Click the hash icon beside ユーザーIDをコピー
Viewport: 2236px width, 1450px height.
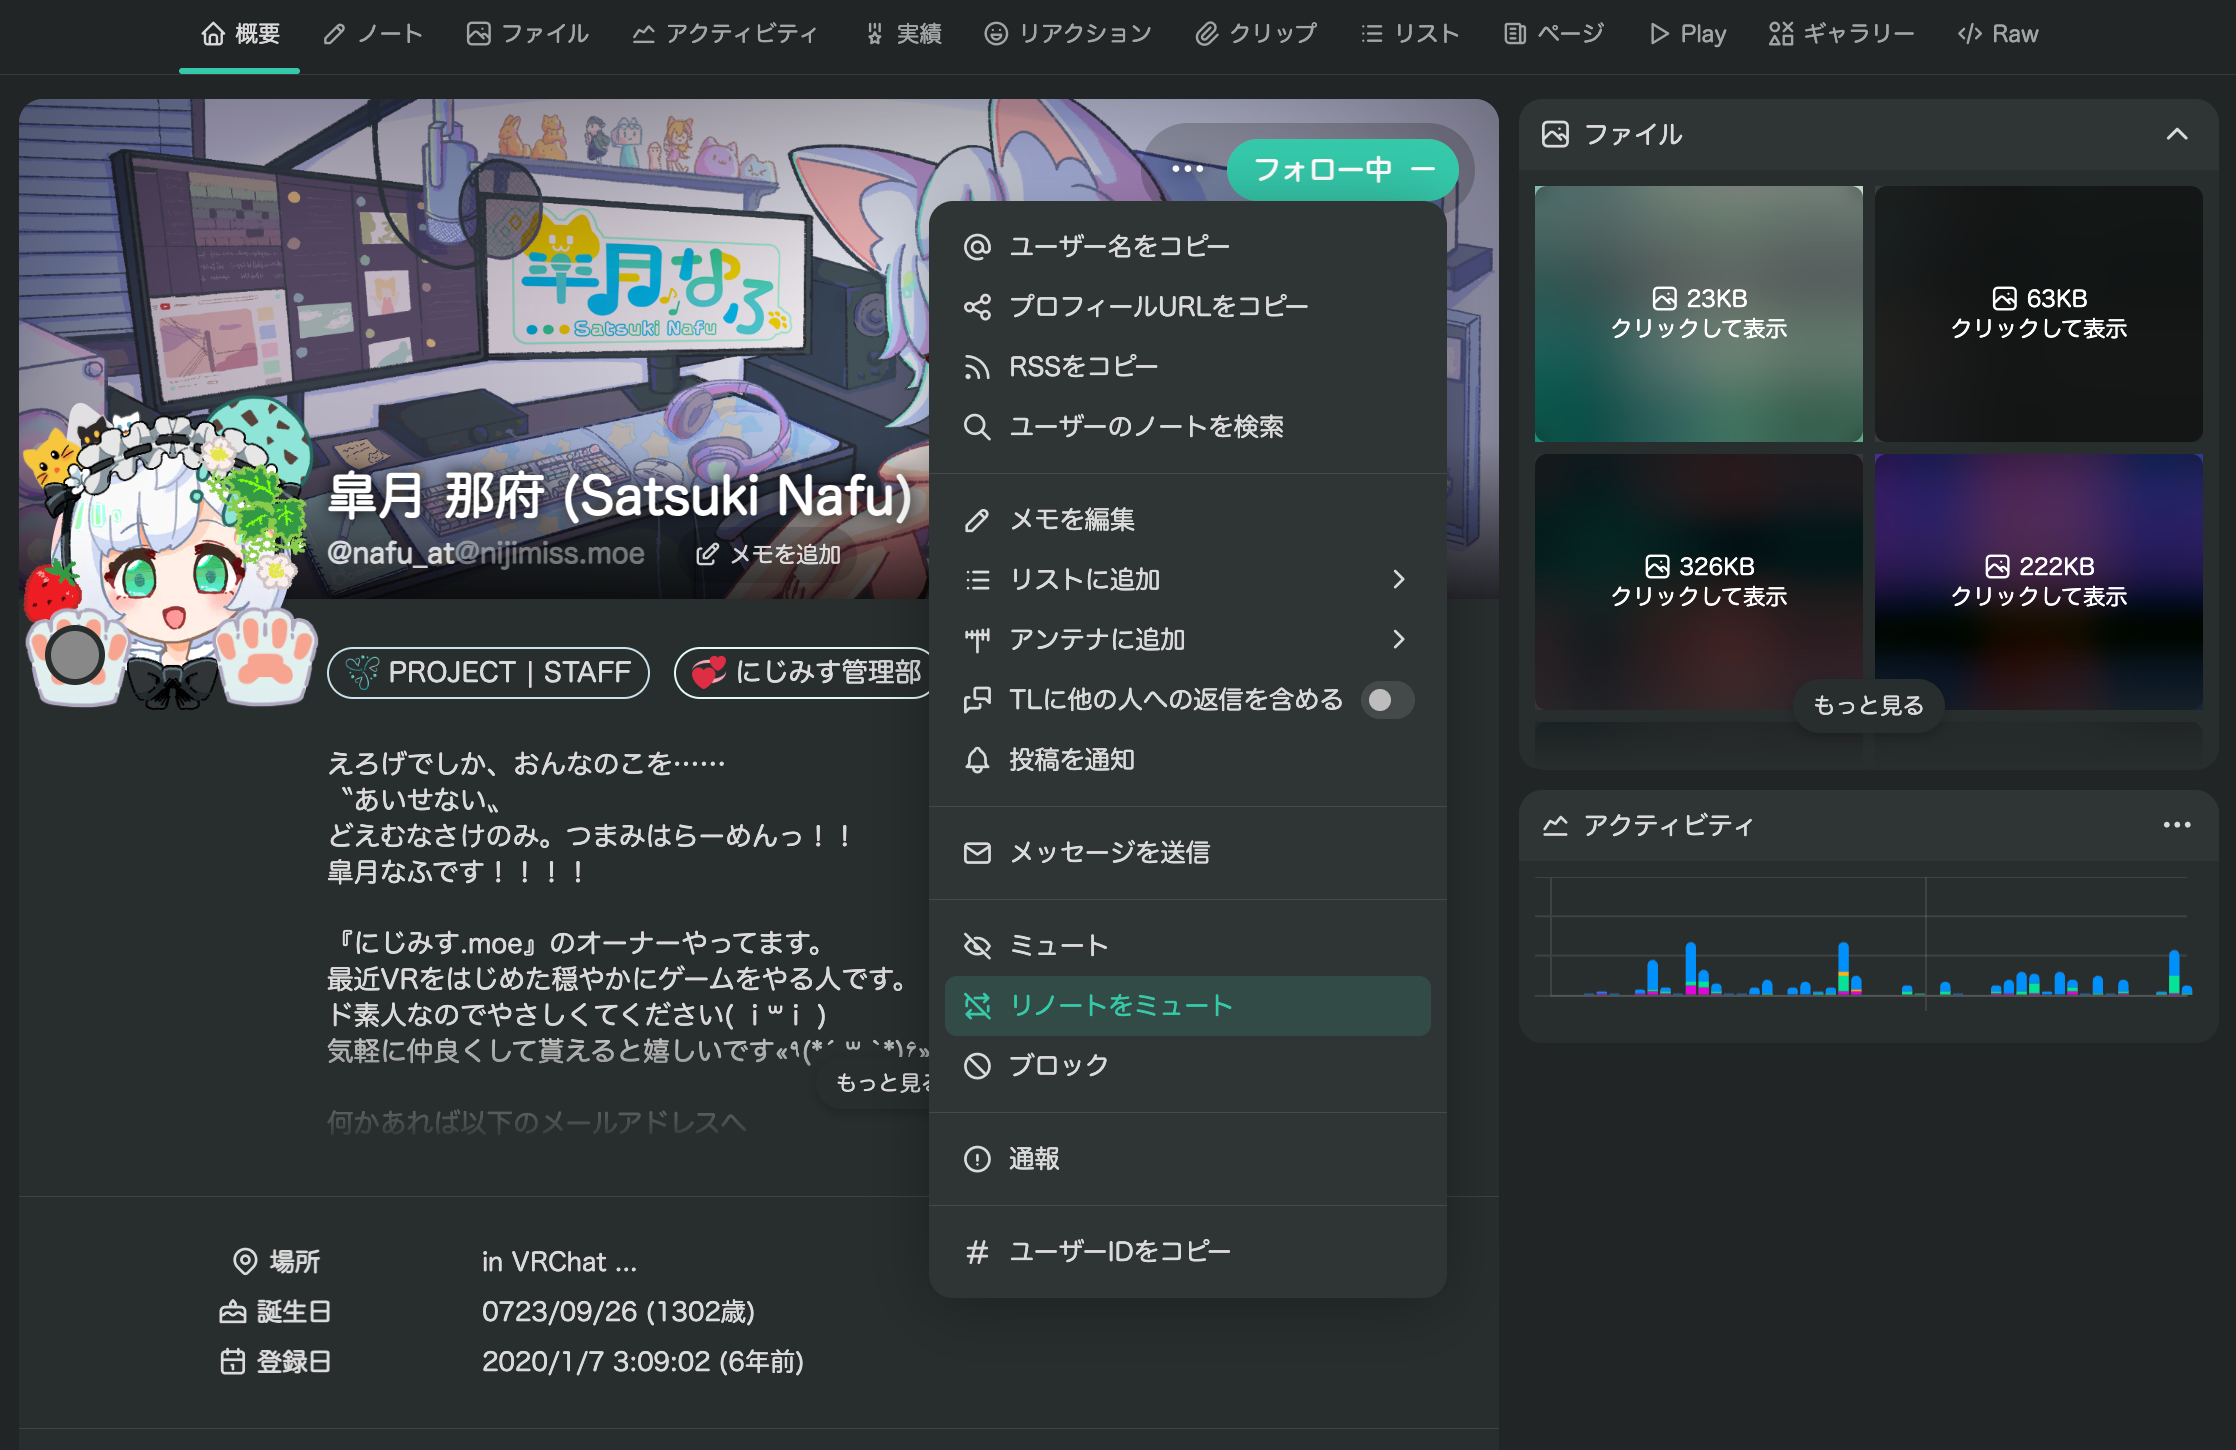tap(977, 1252)
